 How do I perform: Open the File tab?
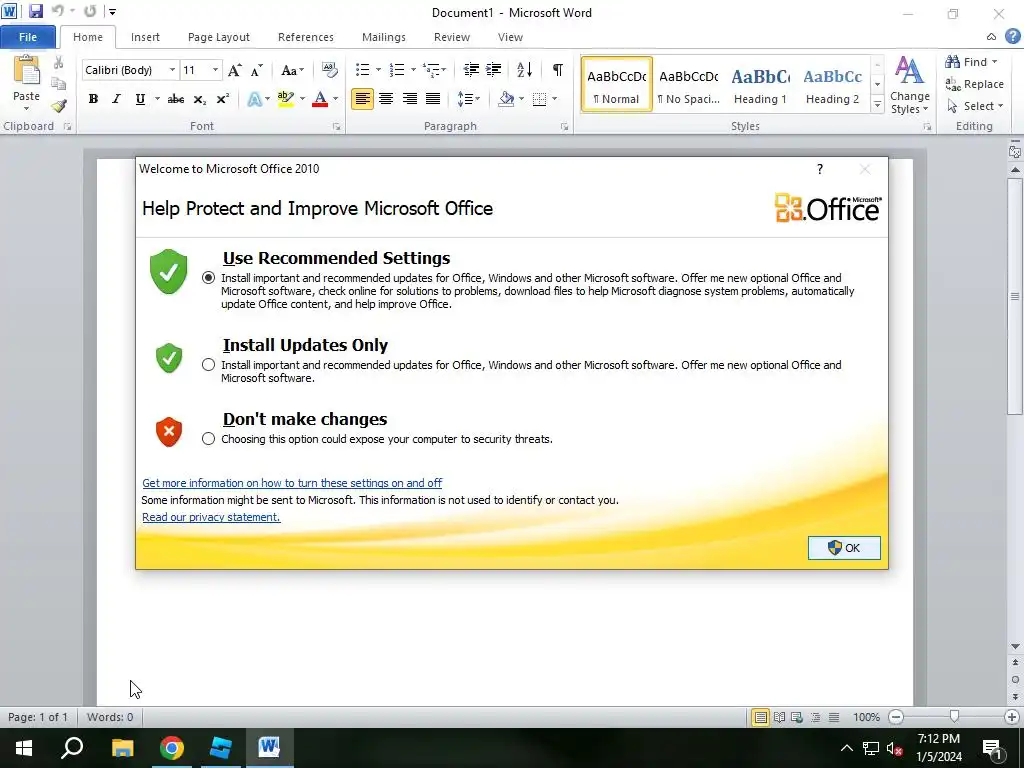(x=28, y=37)
